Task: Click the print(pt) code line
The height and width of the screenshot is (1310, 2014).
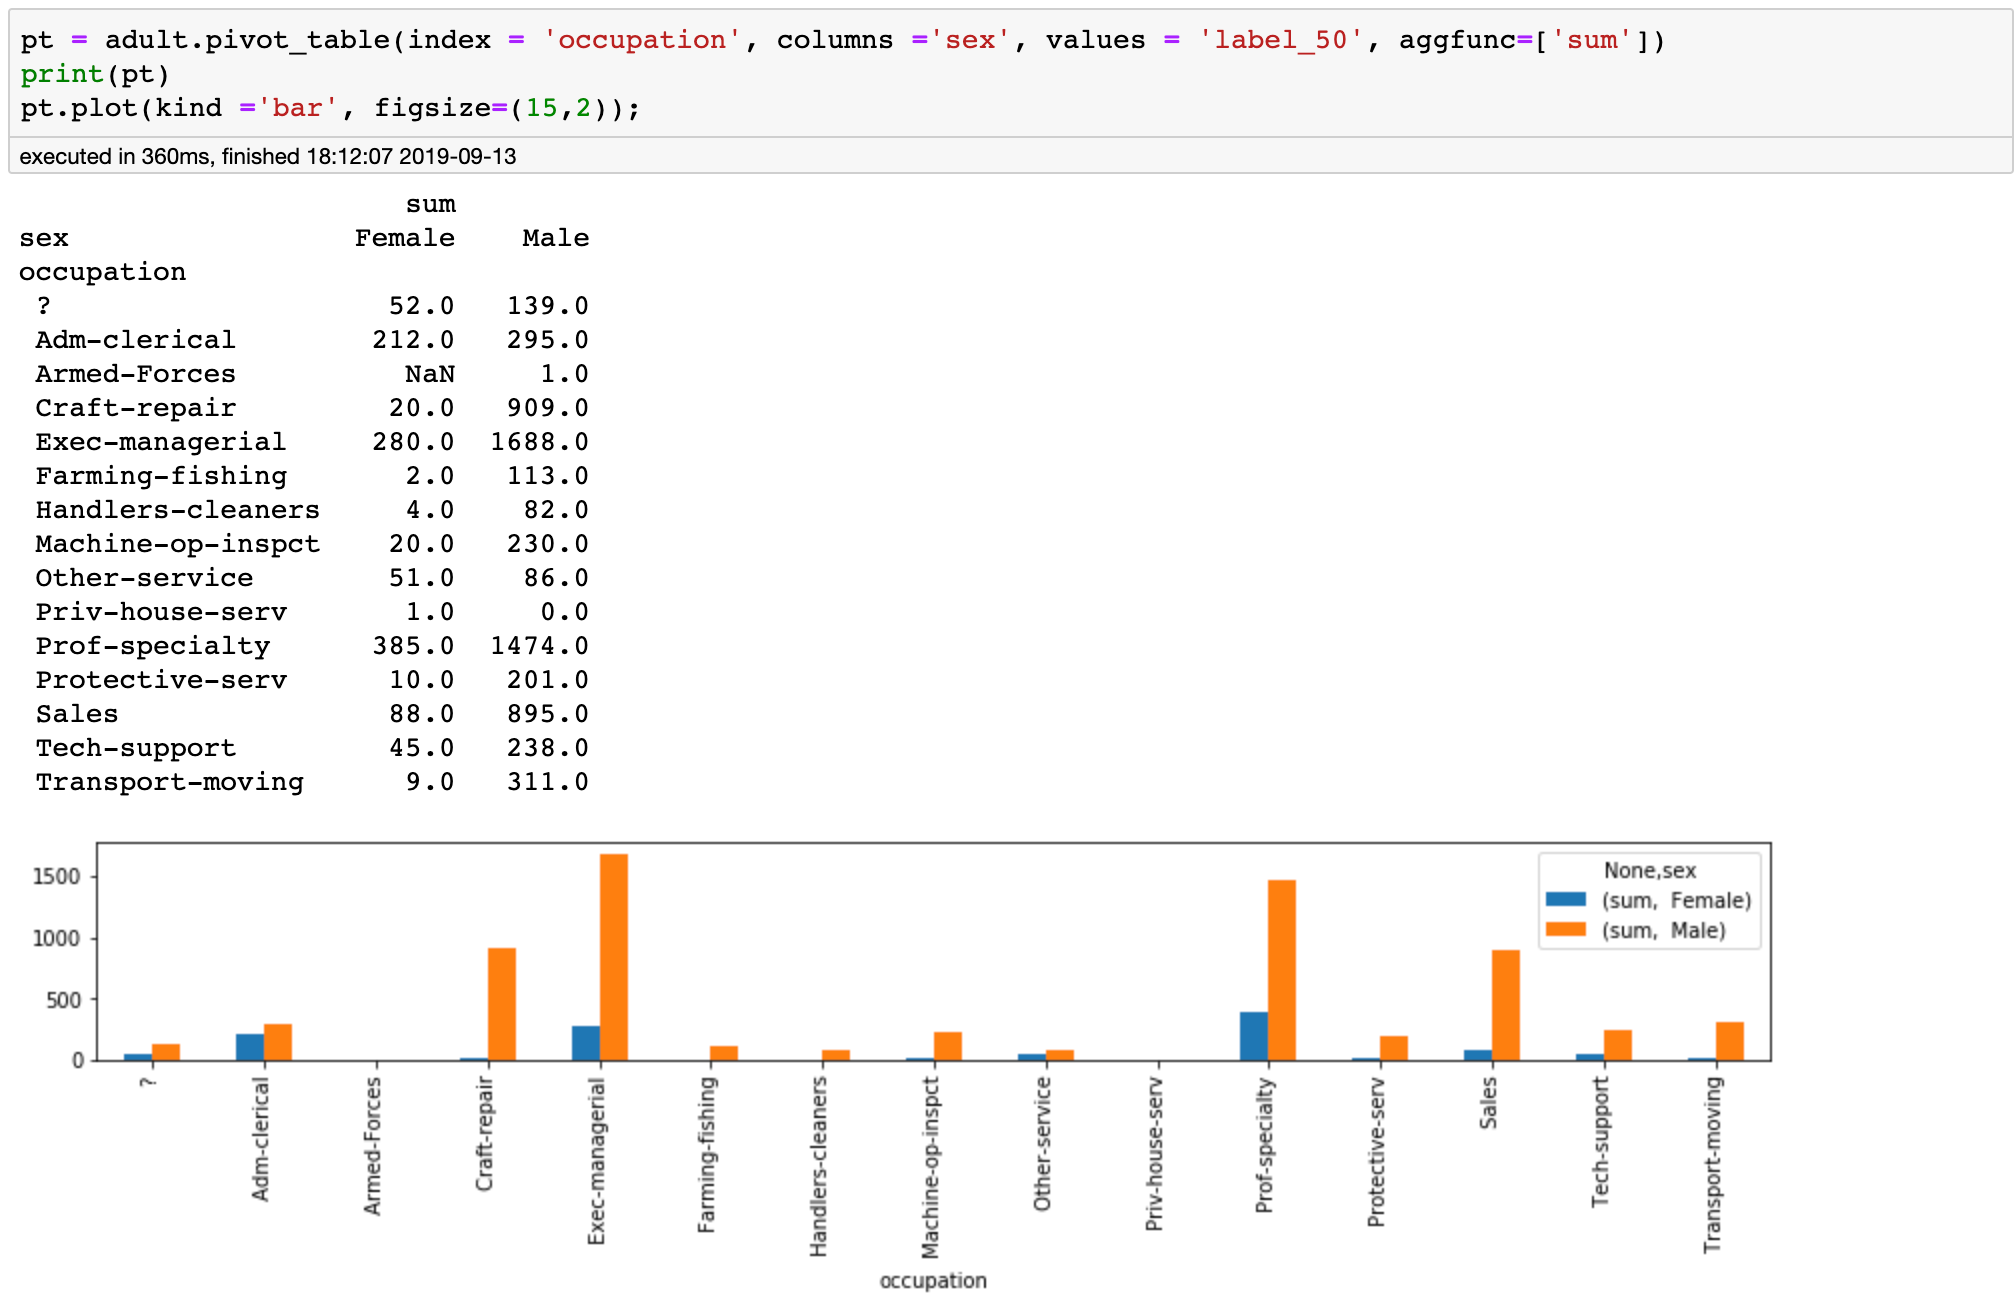Action: coord(95,74)
